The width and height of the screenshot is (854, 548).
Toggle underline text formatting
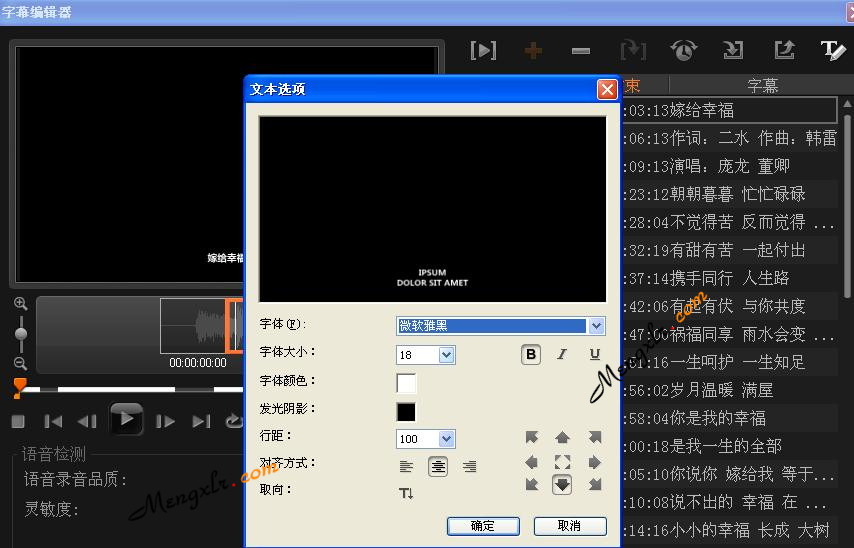pyautogui.click(x=594, y=354)
